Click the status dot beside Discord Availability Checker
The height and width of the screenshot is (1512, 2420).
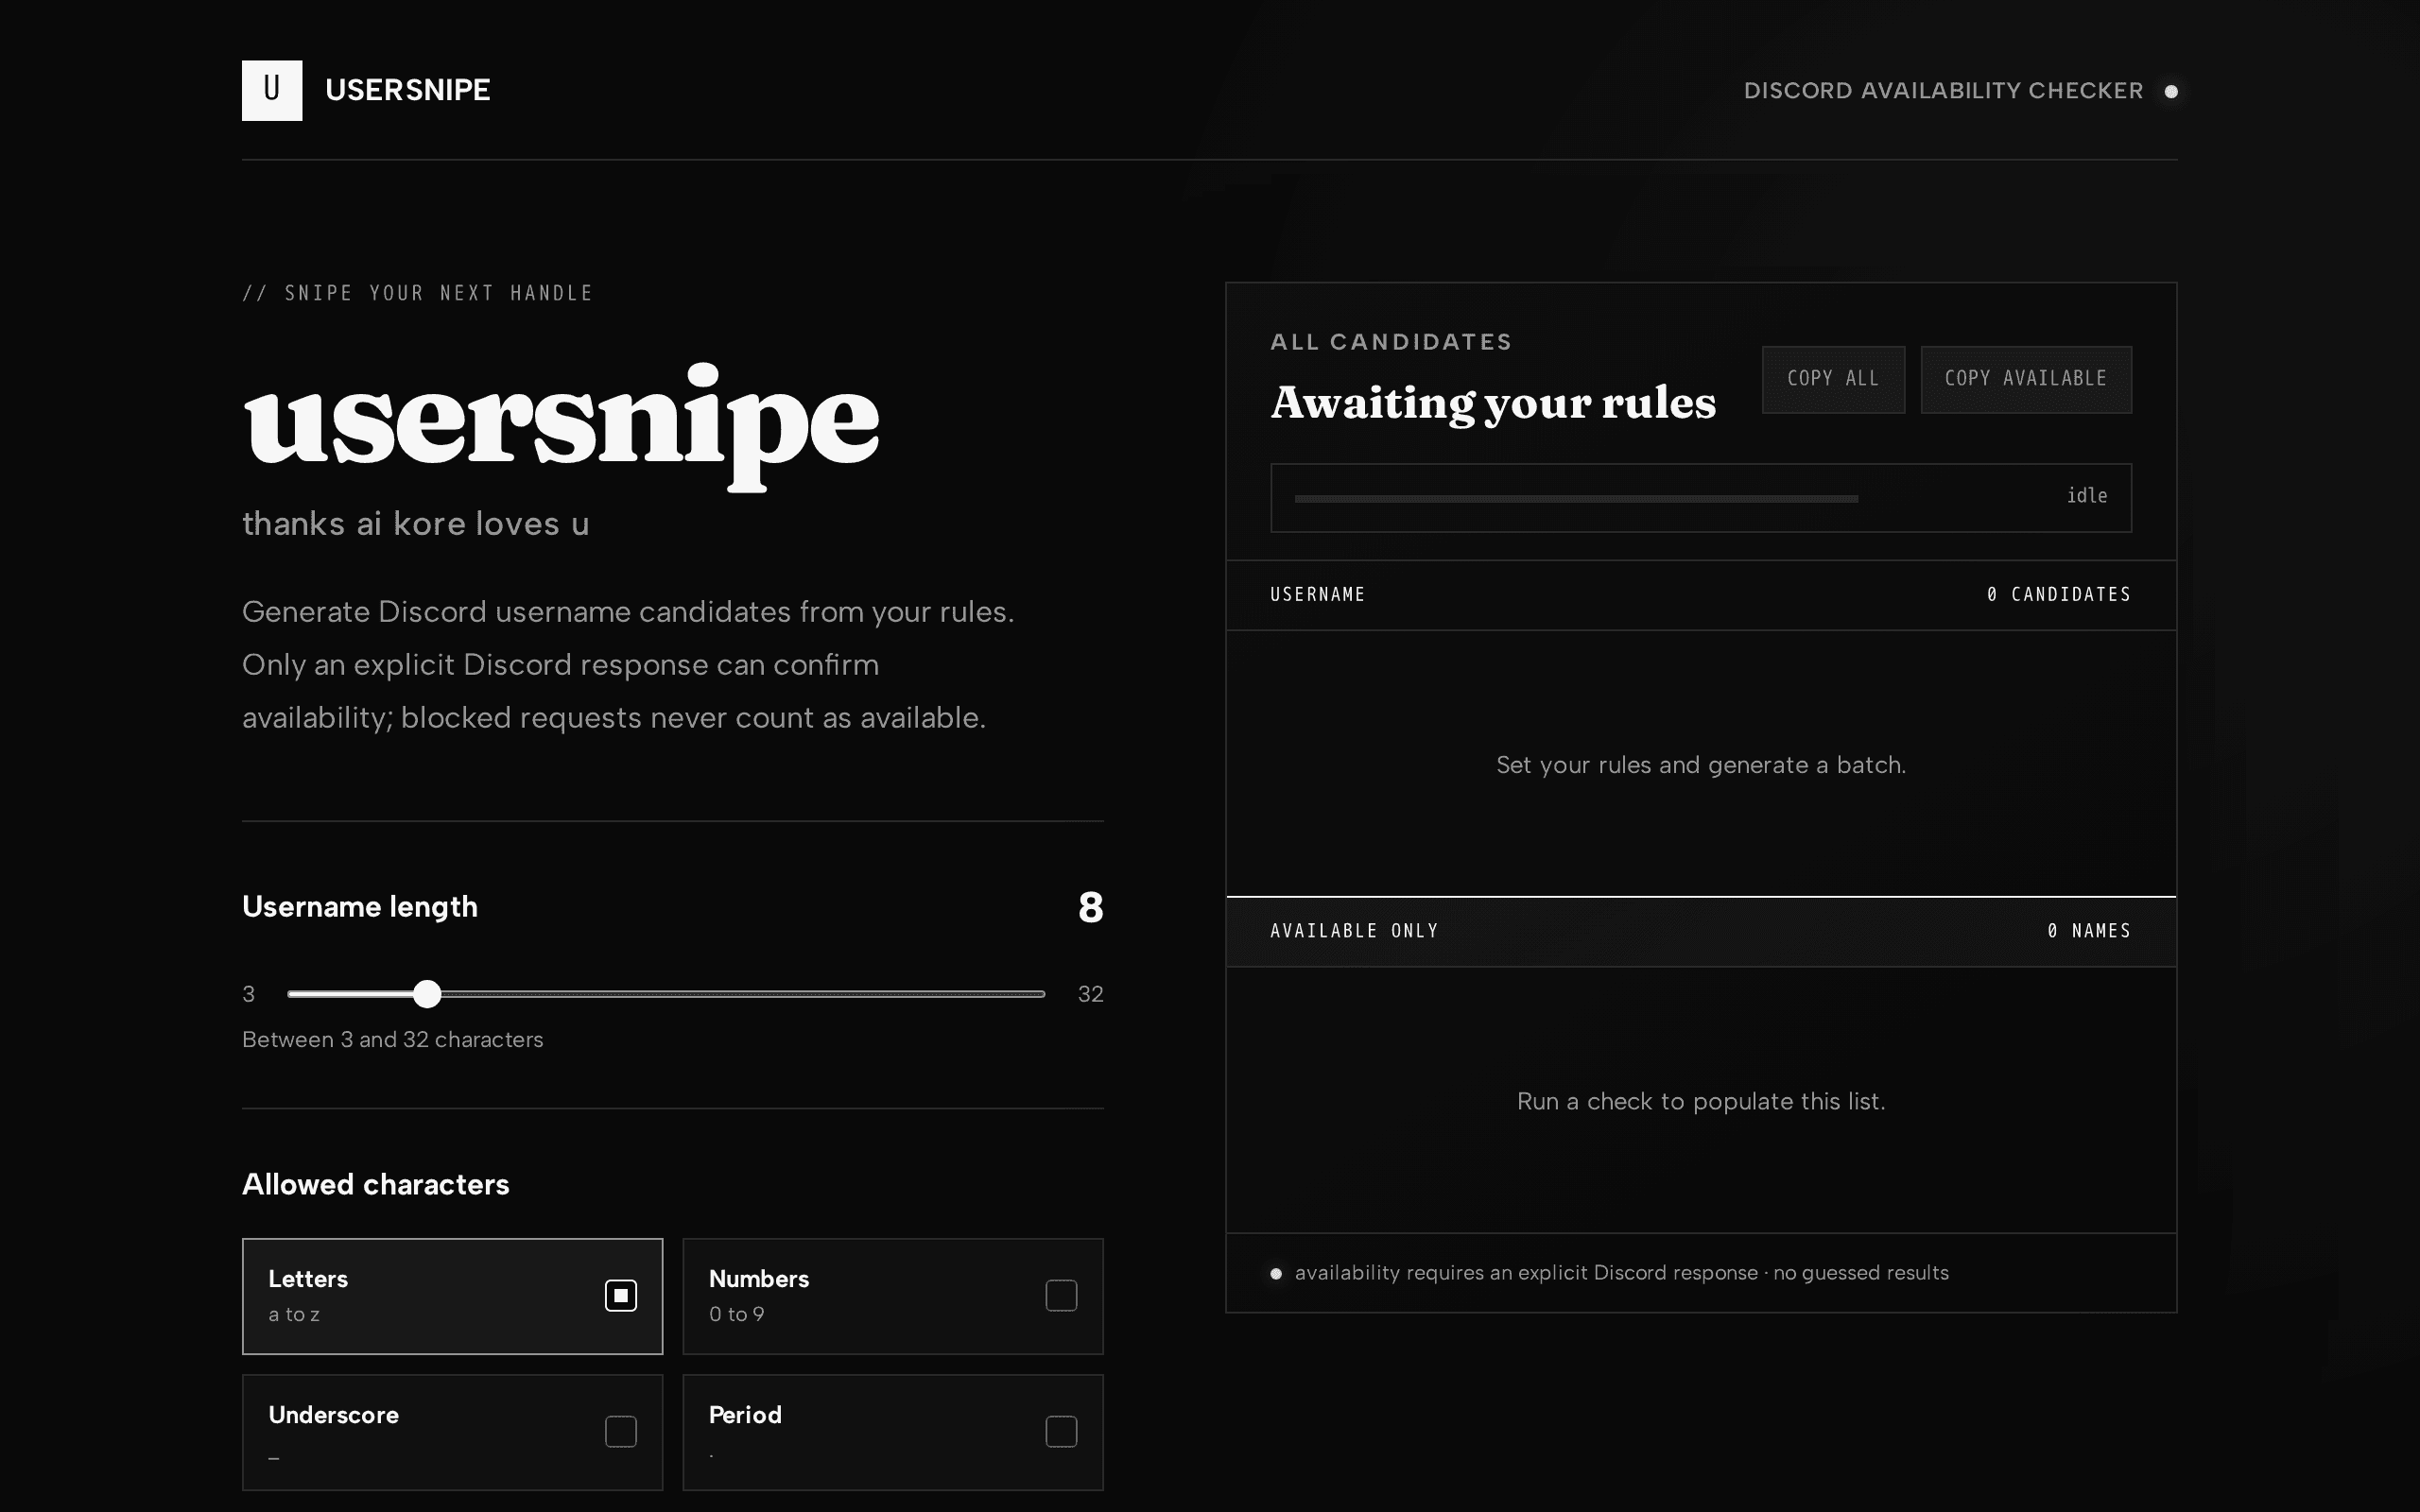pos(2171,91)
